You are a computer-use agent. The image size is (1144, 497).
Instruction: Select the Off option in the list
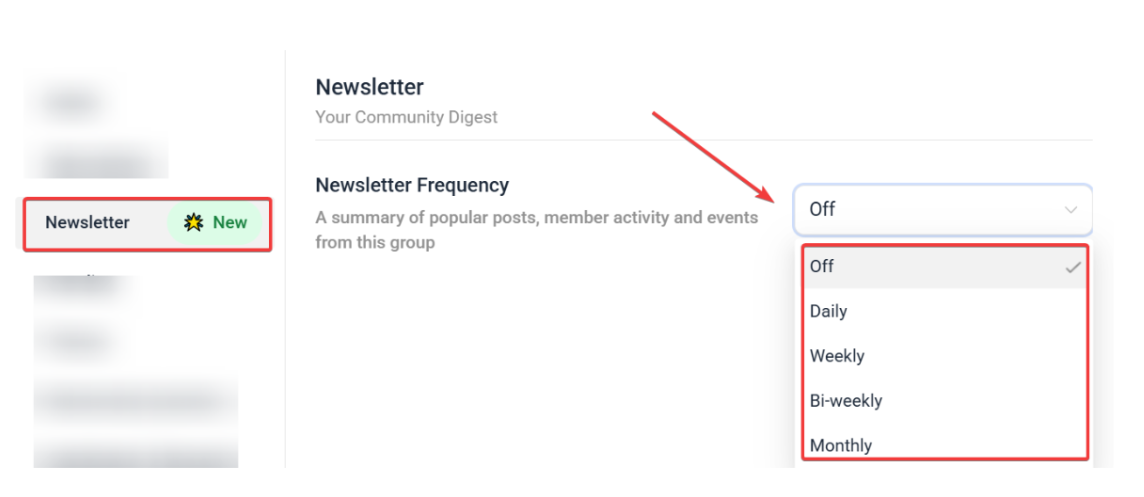[x=822, y=266]
